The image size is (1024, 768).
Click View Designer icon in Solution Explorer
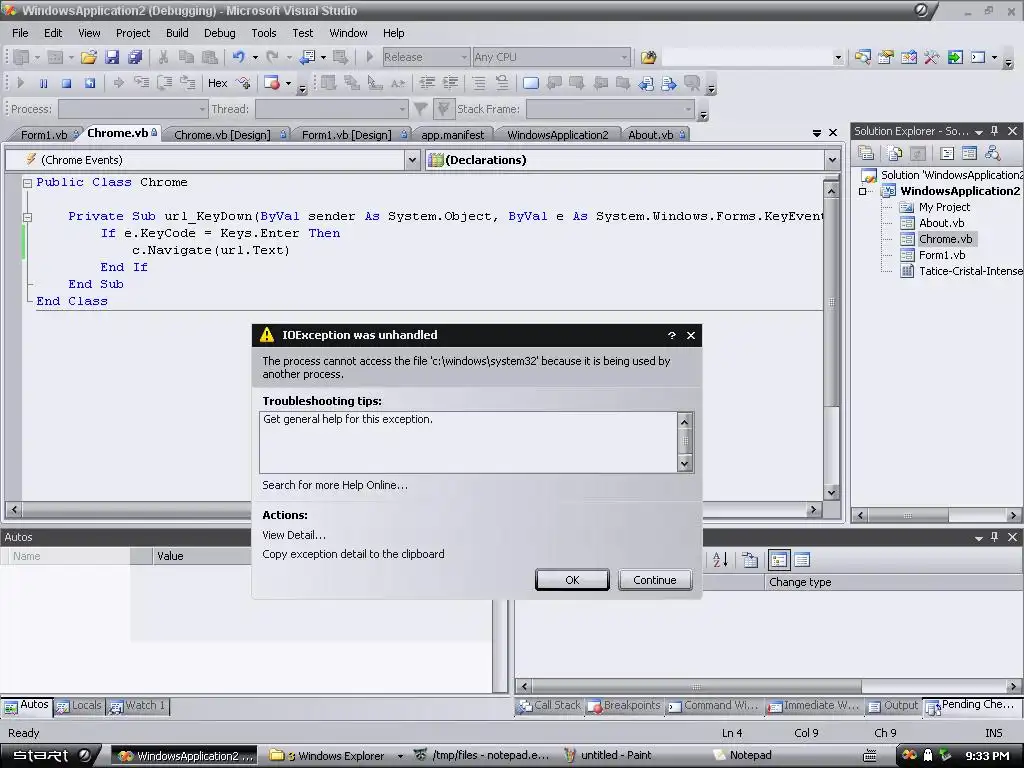969,153
